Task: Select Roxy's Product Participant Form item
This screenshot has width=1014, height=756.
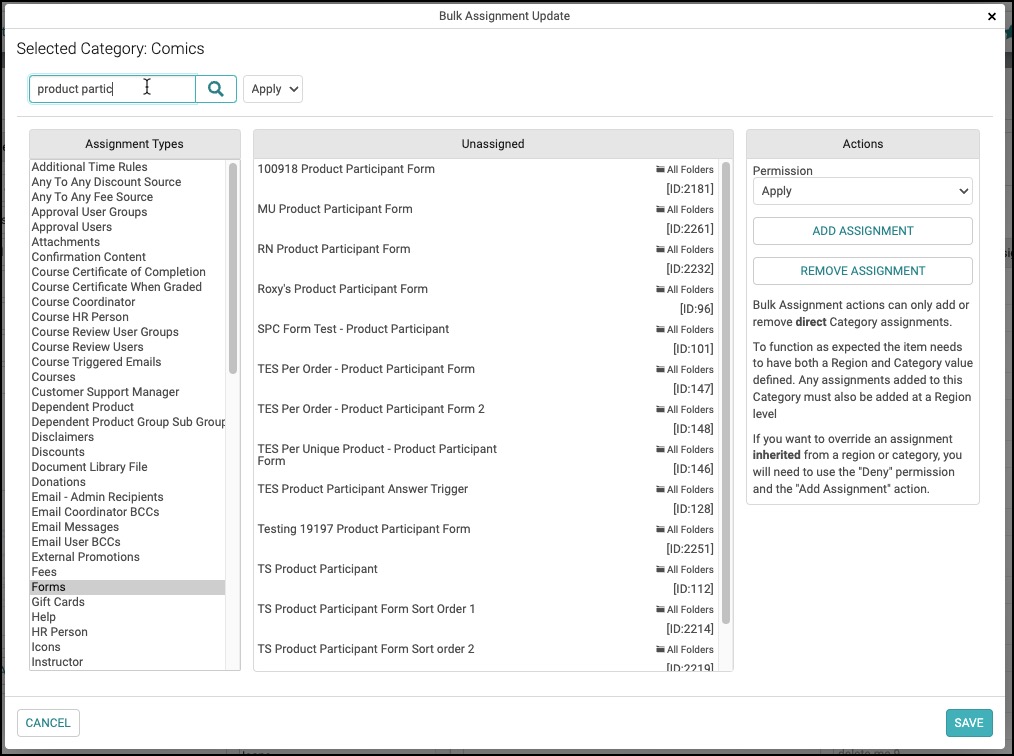Action: (x=343, y=289)
